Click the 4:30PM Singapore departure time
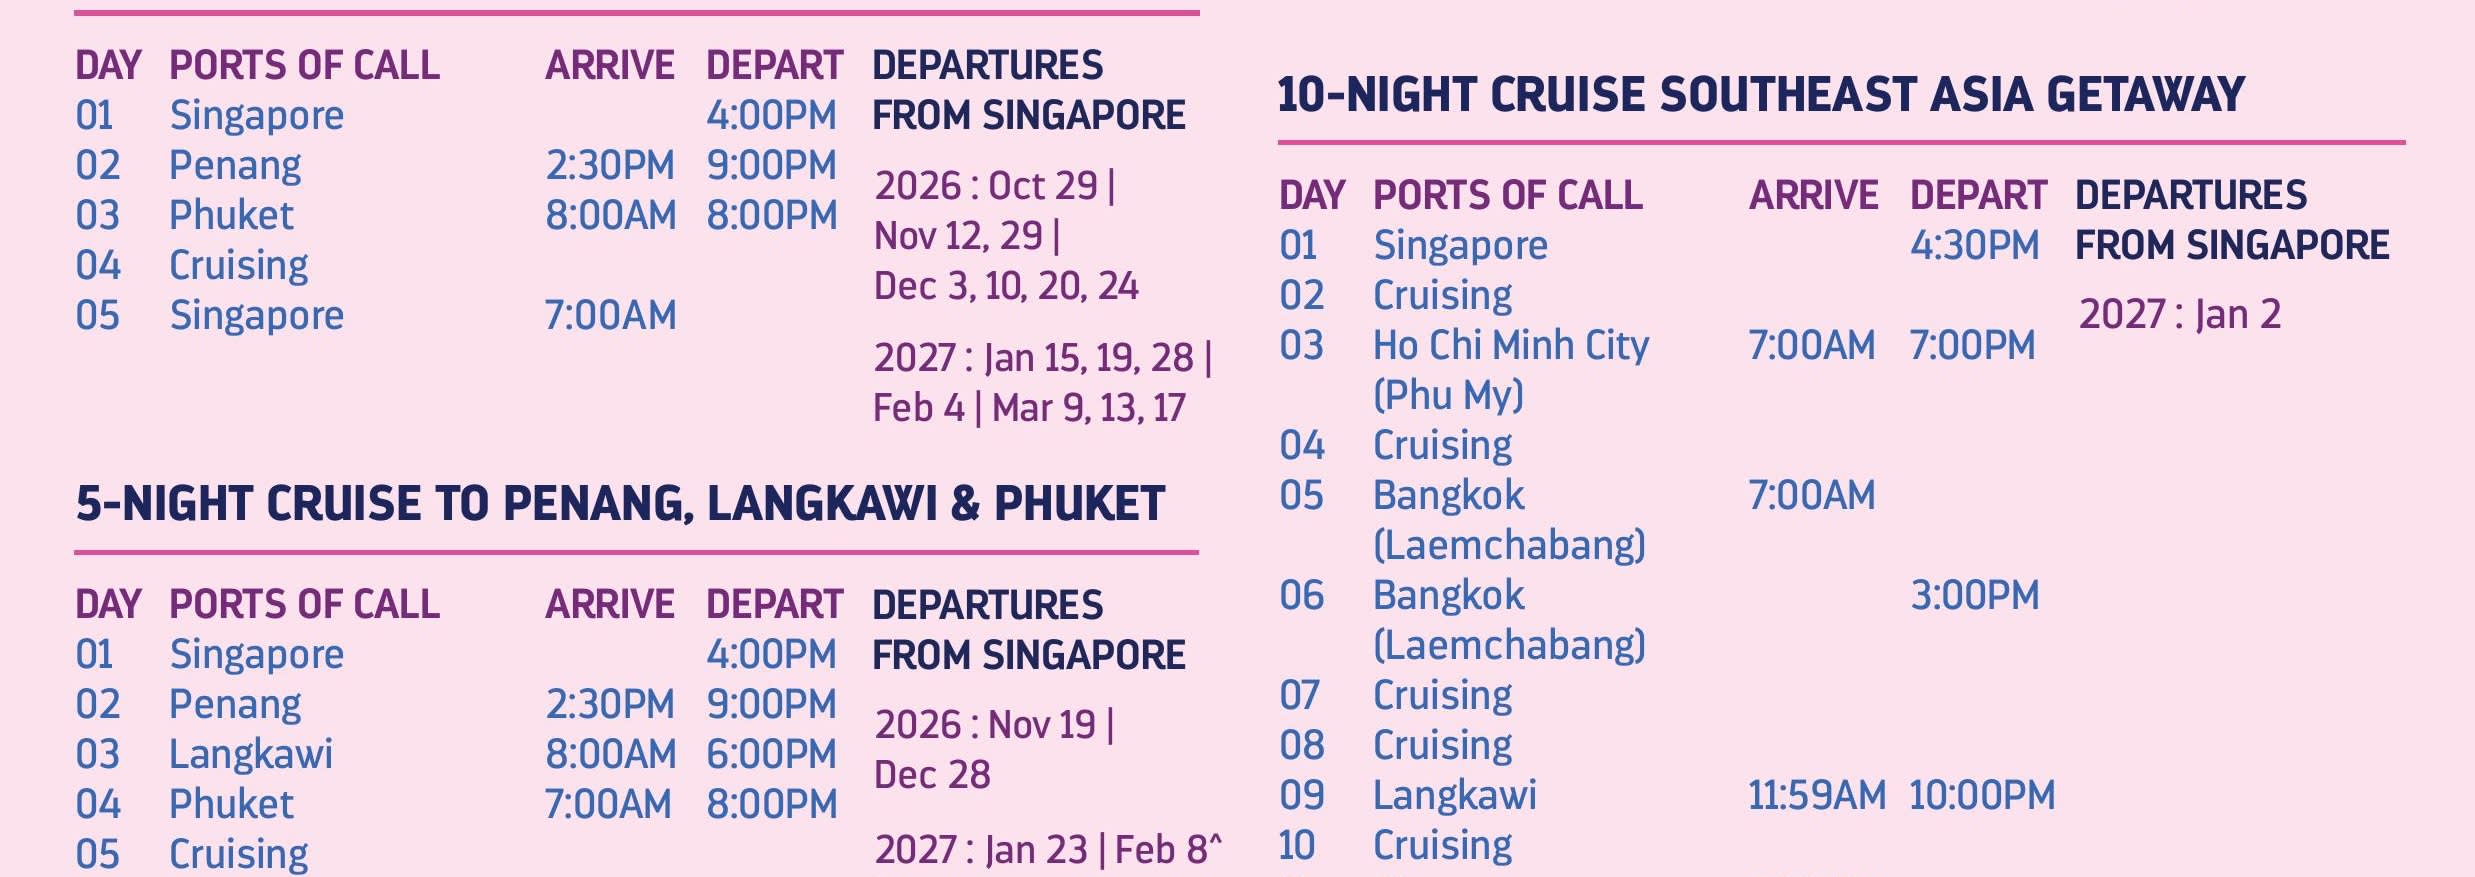The width and height of the screenshot is (2475, 877). [1974, 246]
